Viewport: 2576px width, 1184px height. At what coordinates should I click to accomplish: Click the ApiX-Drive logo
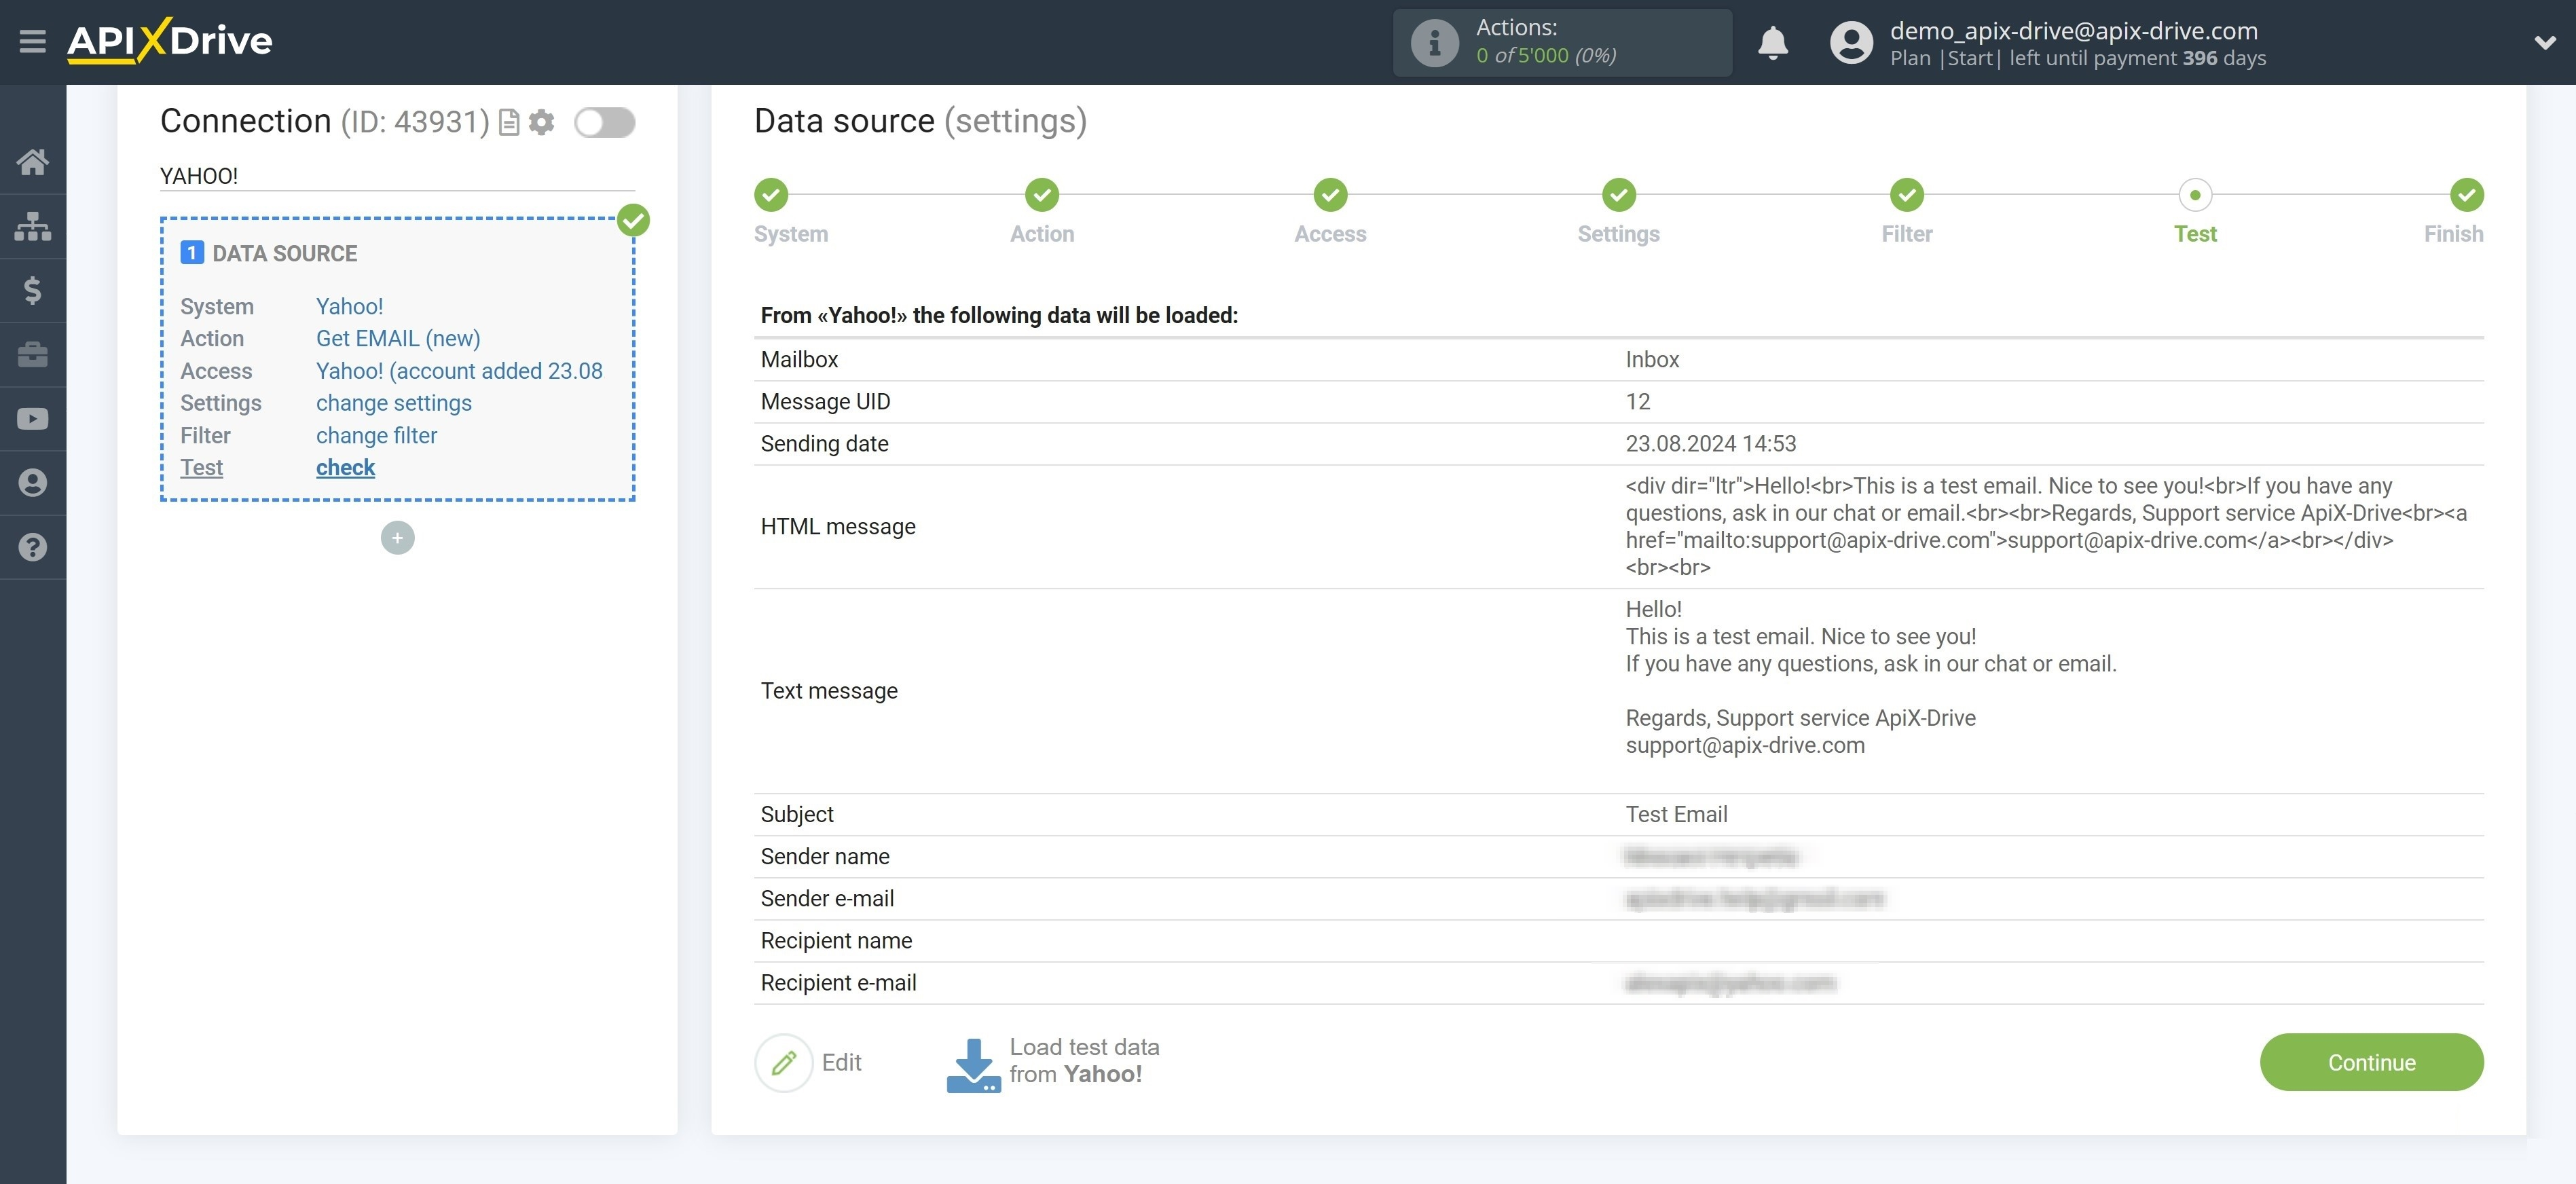coord(169,41)
